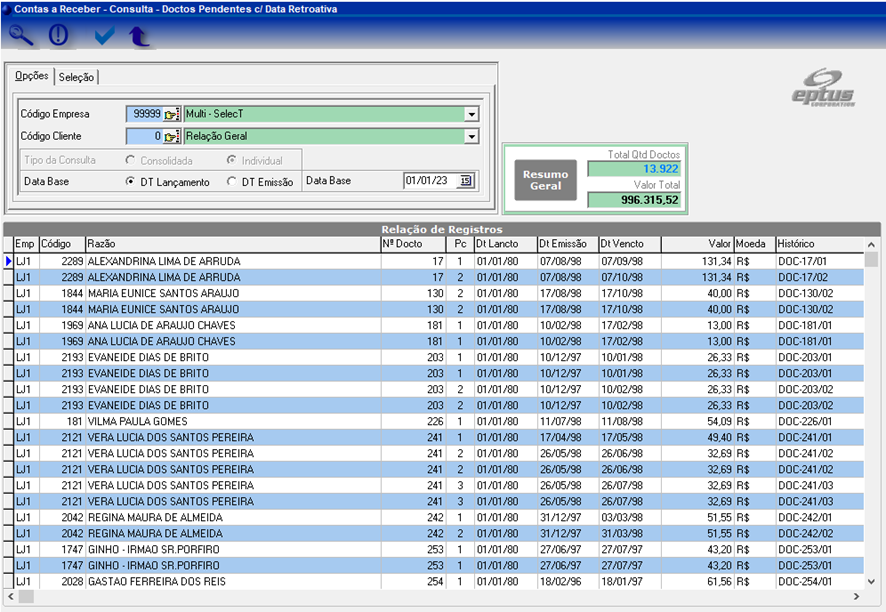The image size is (886, 612).
Task: Open the Código Cliente lookup hand icon
Action: pos(172,136)
